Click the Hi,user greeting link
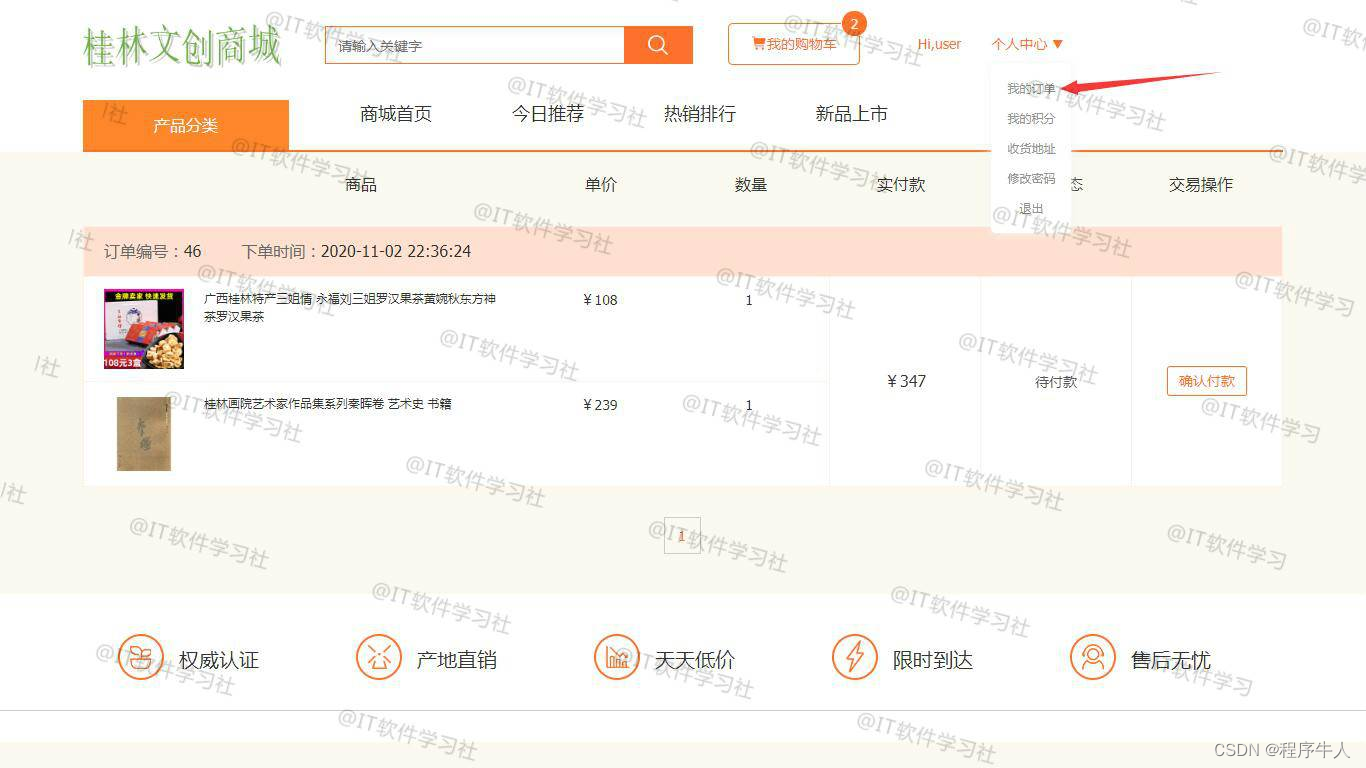This screenshot has height=768, width=1366. 939,44
